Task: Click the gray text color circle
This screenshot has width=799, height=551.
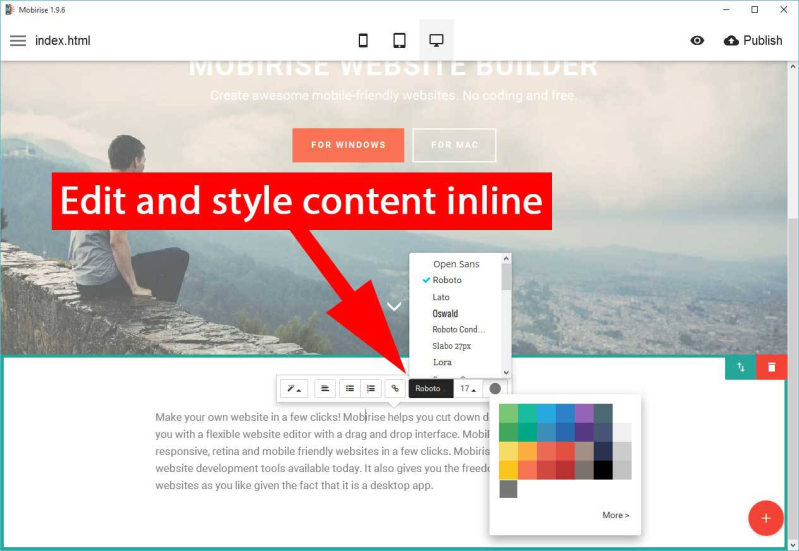Action: point(495,389)
